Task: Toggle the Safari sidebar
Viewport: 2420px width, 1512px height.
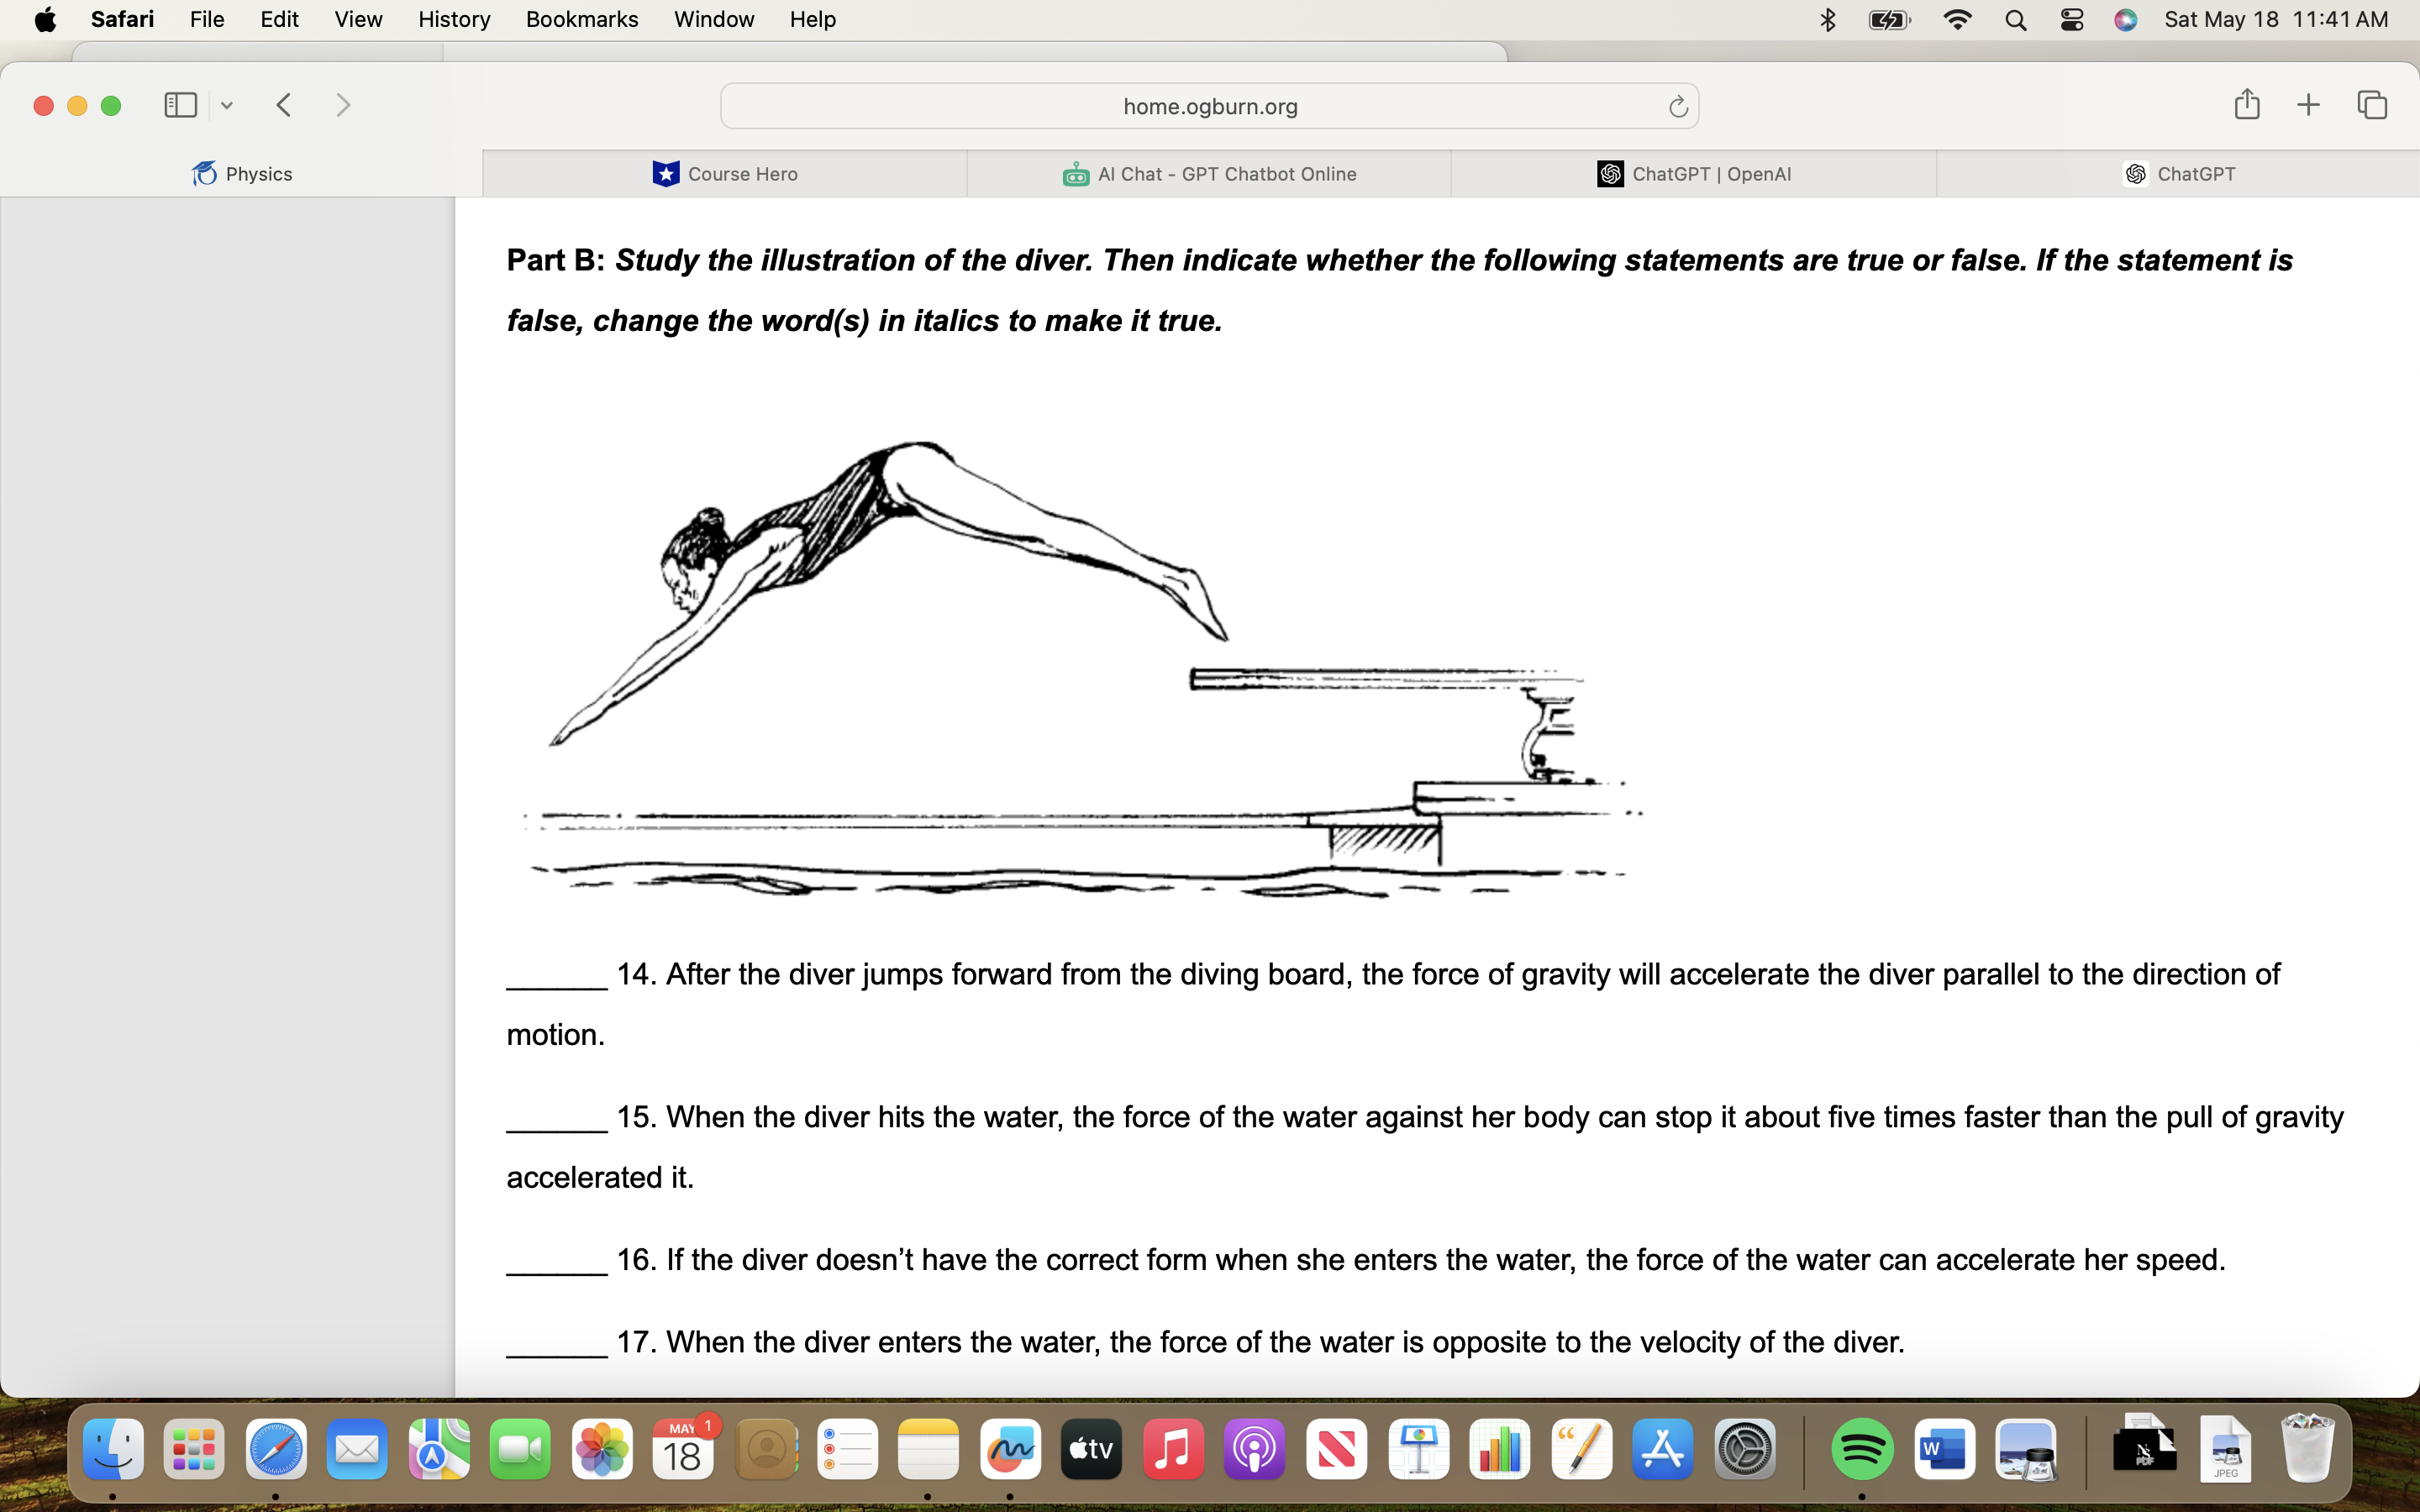Action: [x=180, y=104]
